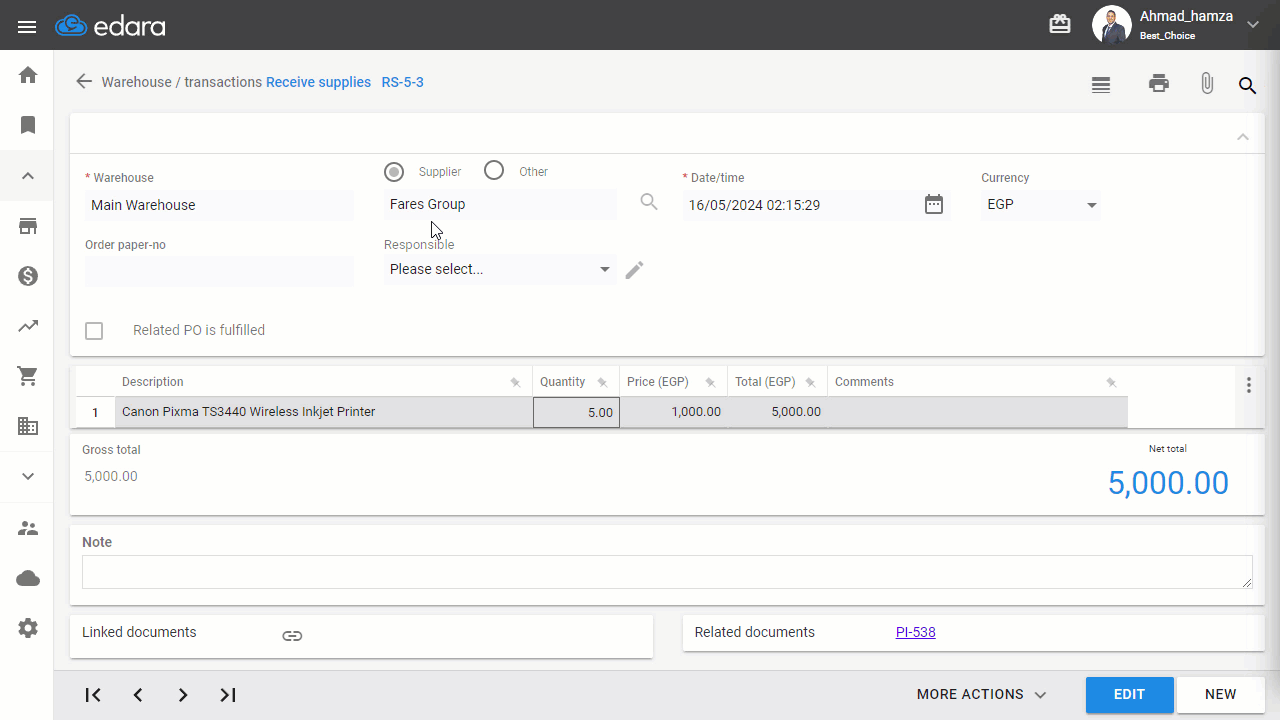The width and height of the screenshot is (1280, 720).
Task: Pin the Description column
Action: 516,382
